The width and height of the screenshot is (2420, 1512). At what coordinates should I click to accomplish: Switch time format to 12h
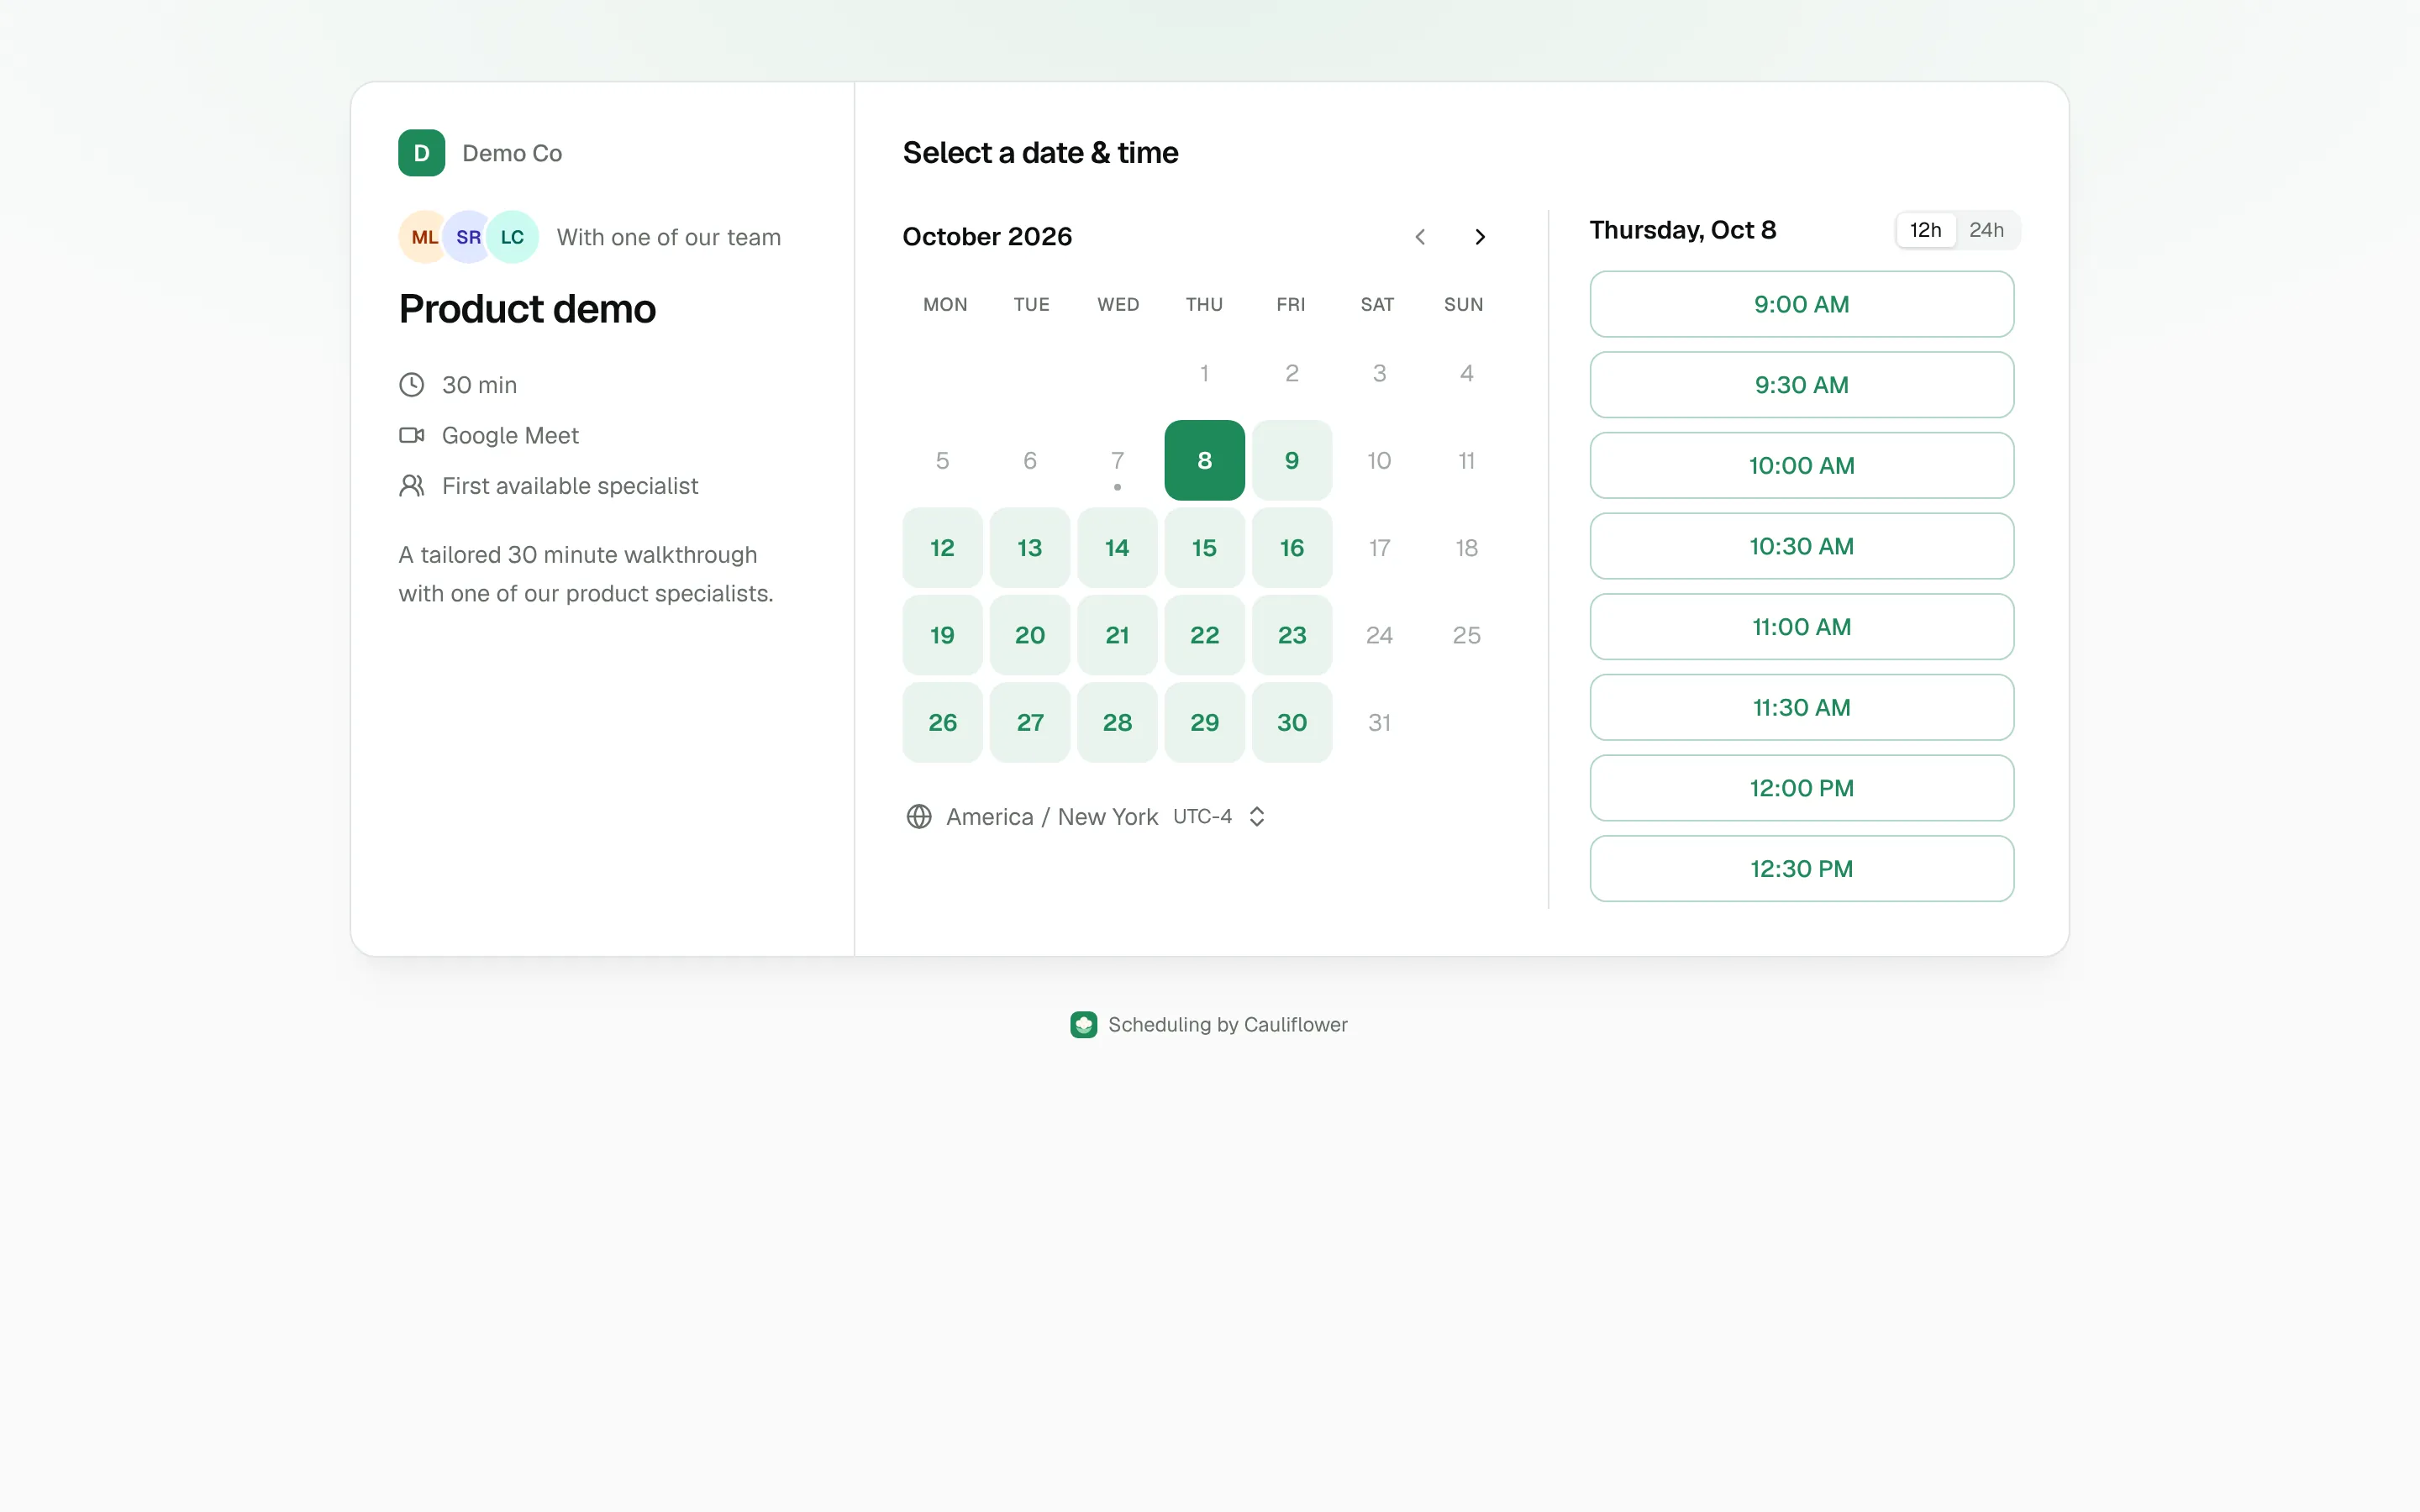(1925, 230)
